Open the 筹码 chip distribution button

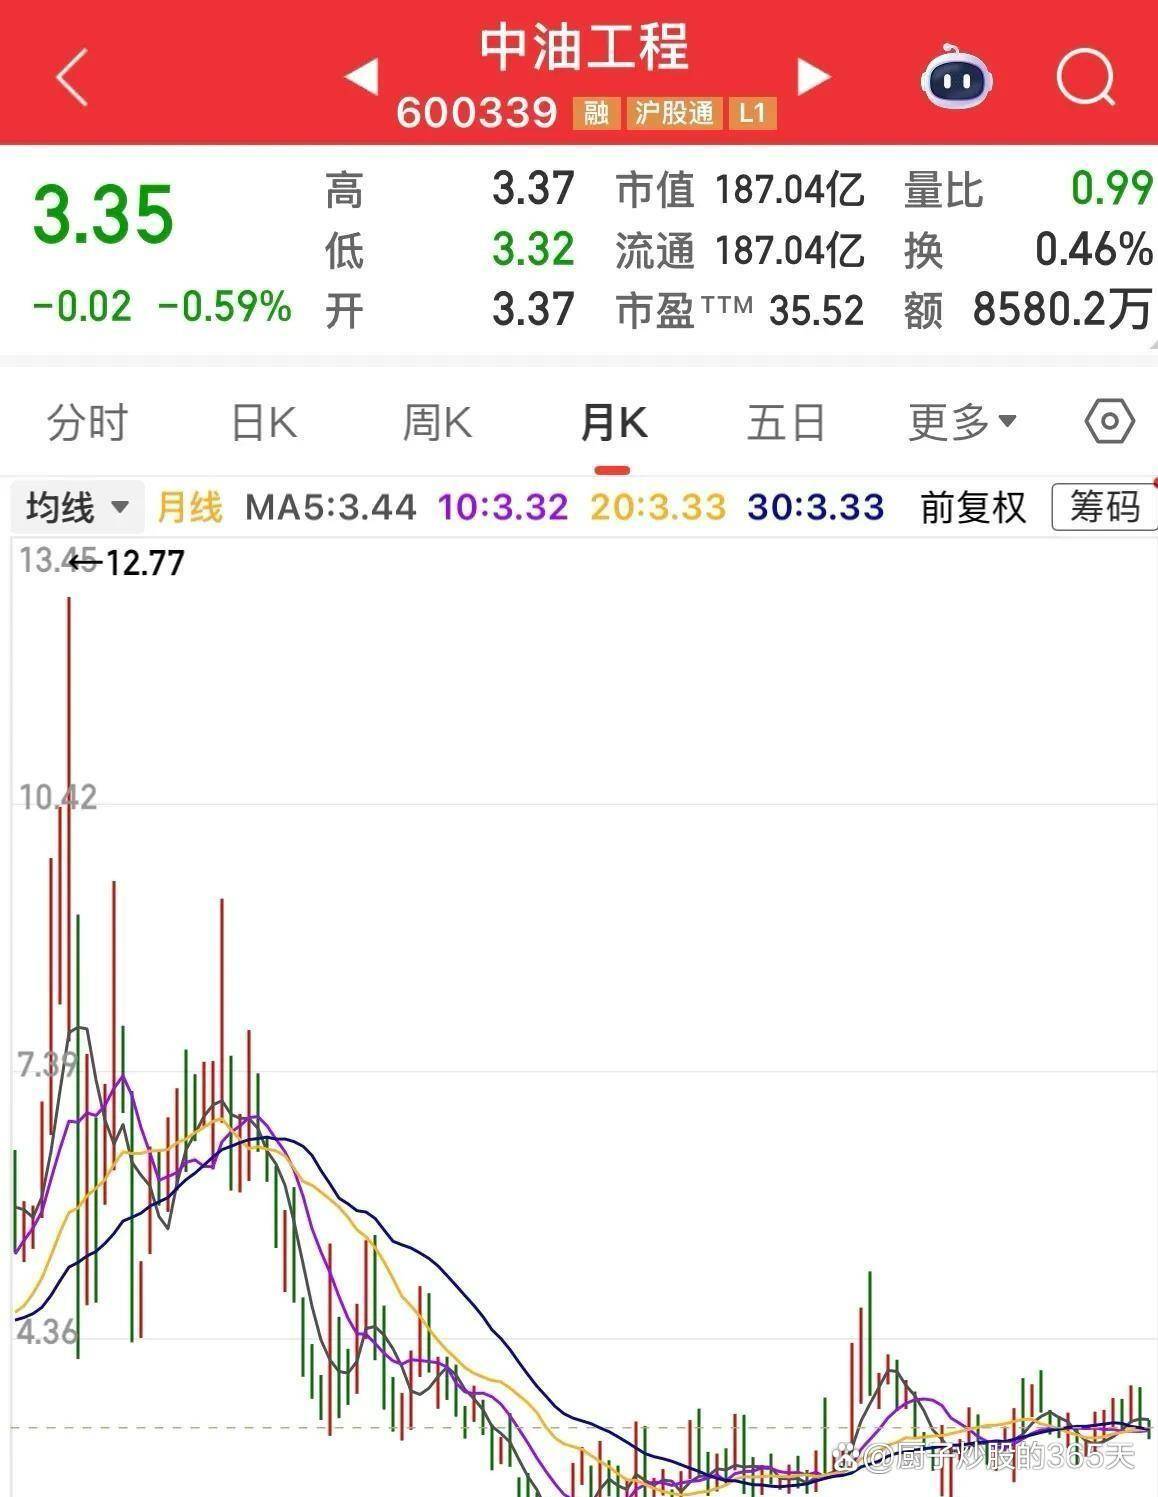[1104, 508]
